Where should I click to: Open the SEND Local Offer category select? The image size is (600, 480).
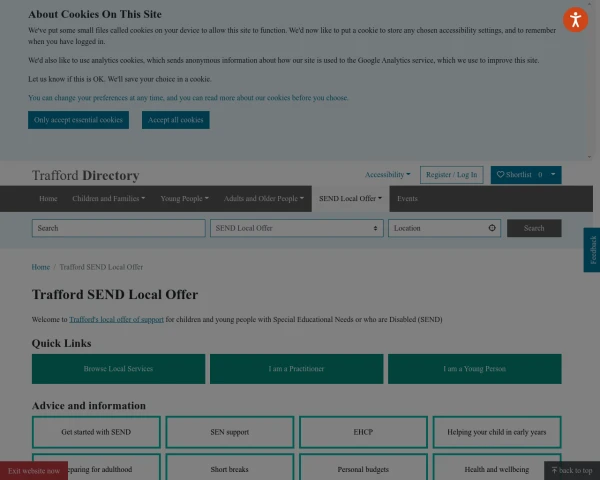point(297,228)
